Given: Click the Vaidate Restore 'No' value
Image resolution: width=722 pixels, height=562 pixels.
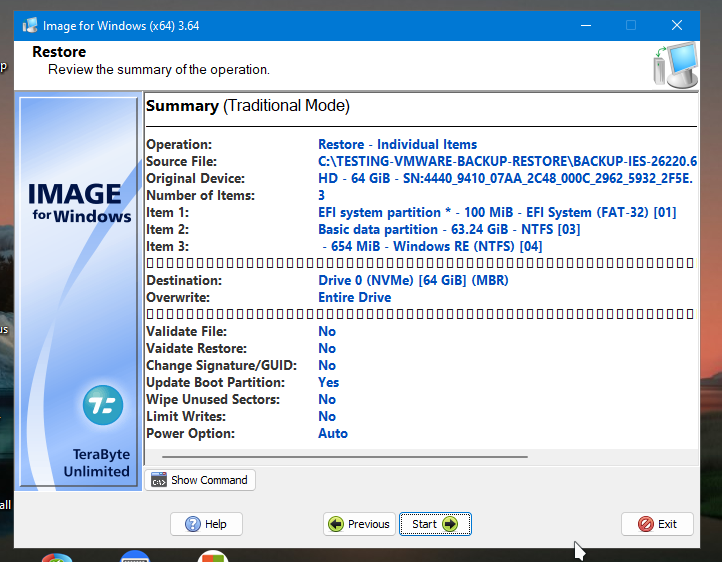Looking at the screenshot, I should (327, 349).
